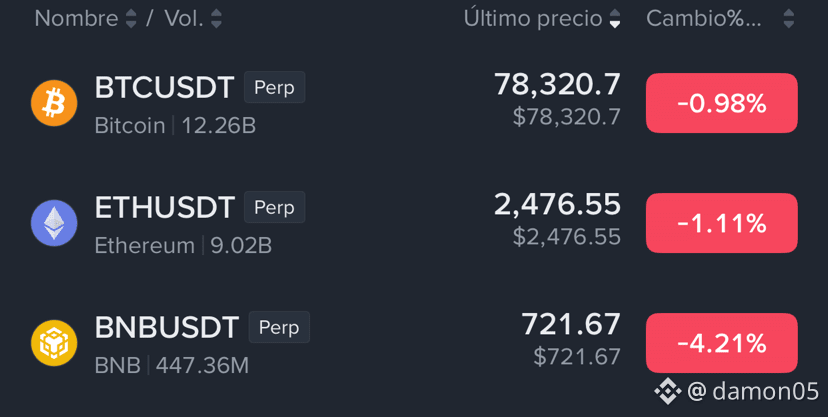Click the 78,320.7 Bitcoin price
This screenshot has width=828, height=417.
pos(557,84)
